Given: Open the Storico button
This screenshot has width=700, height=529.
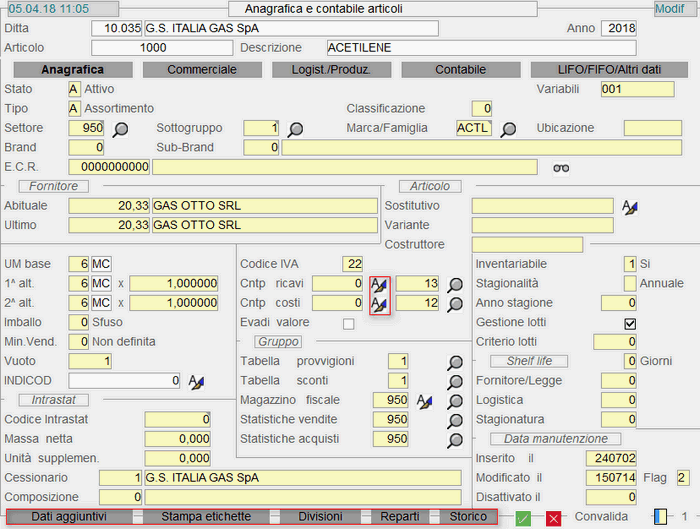Looking at the screenshot, I should pos(468,516).
